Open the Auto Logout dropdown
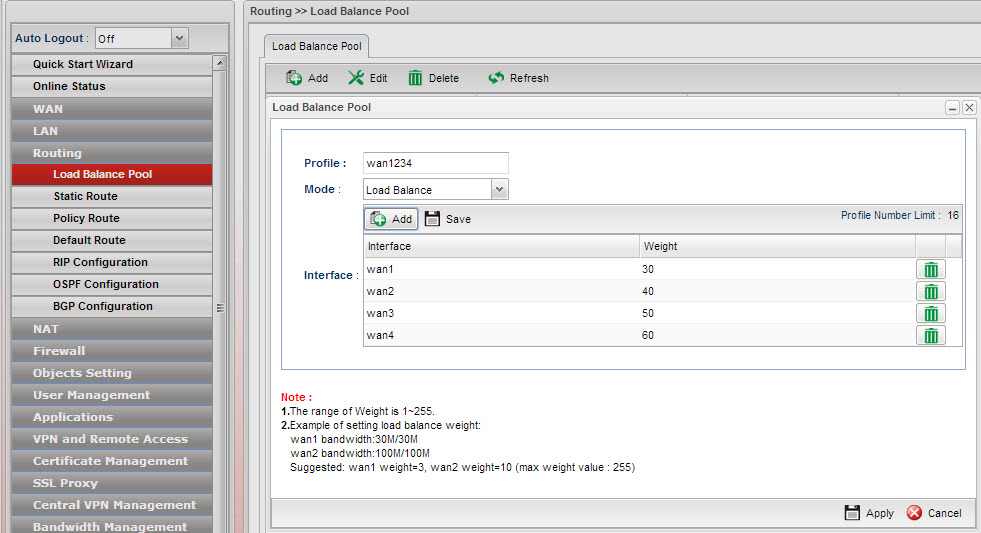 180,39
